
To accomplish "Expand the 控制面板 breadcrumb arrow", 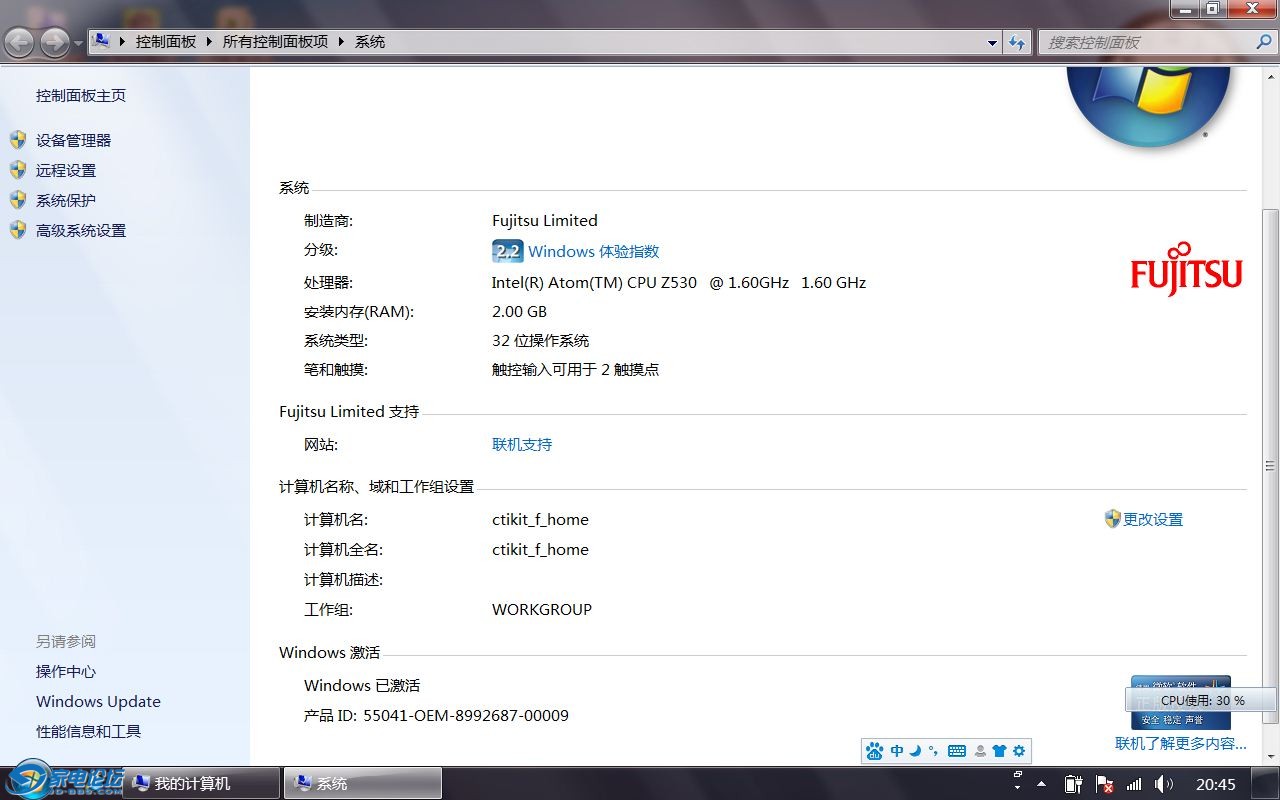I will [209, 42].
